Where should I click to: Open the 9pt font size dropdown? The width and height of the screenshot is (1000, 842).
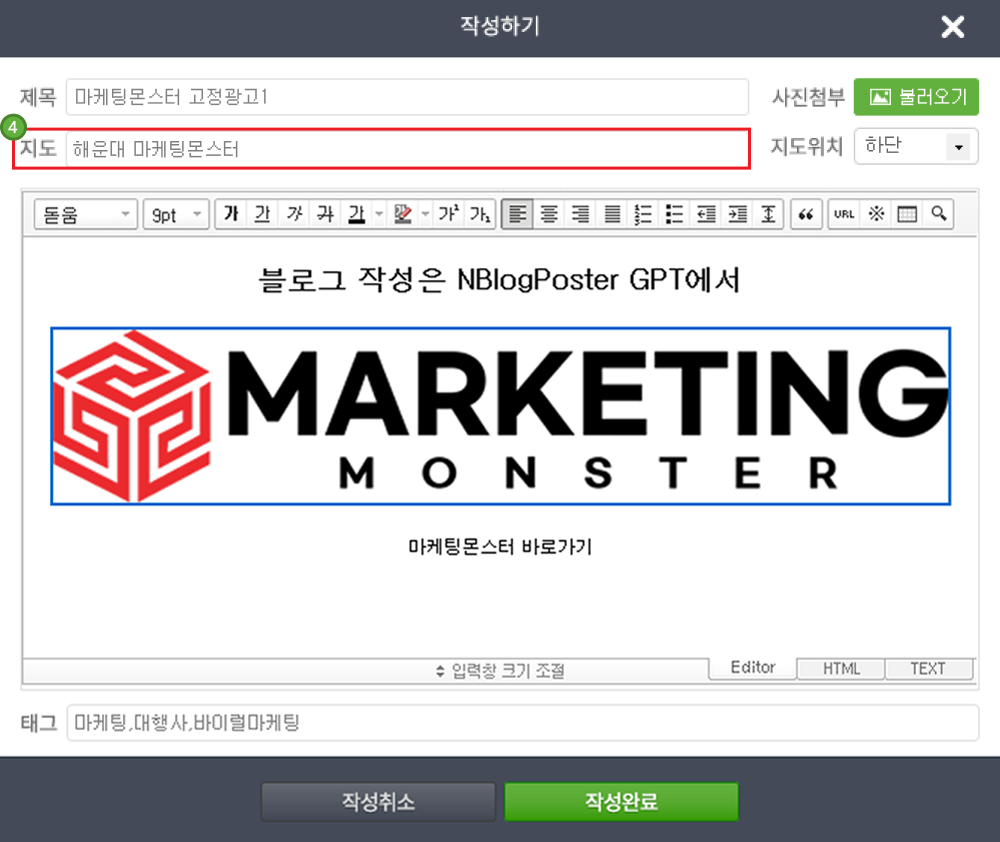tap(176, 214)
